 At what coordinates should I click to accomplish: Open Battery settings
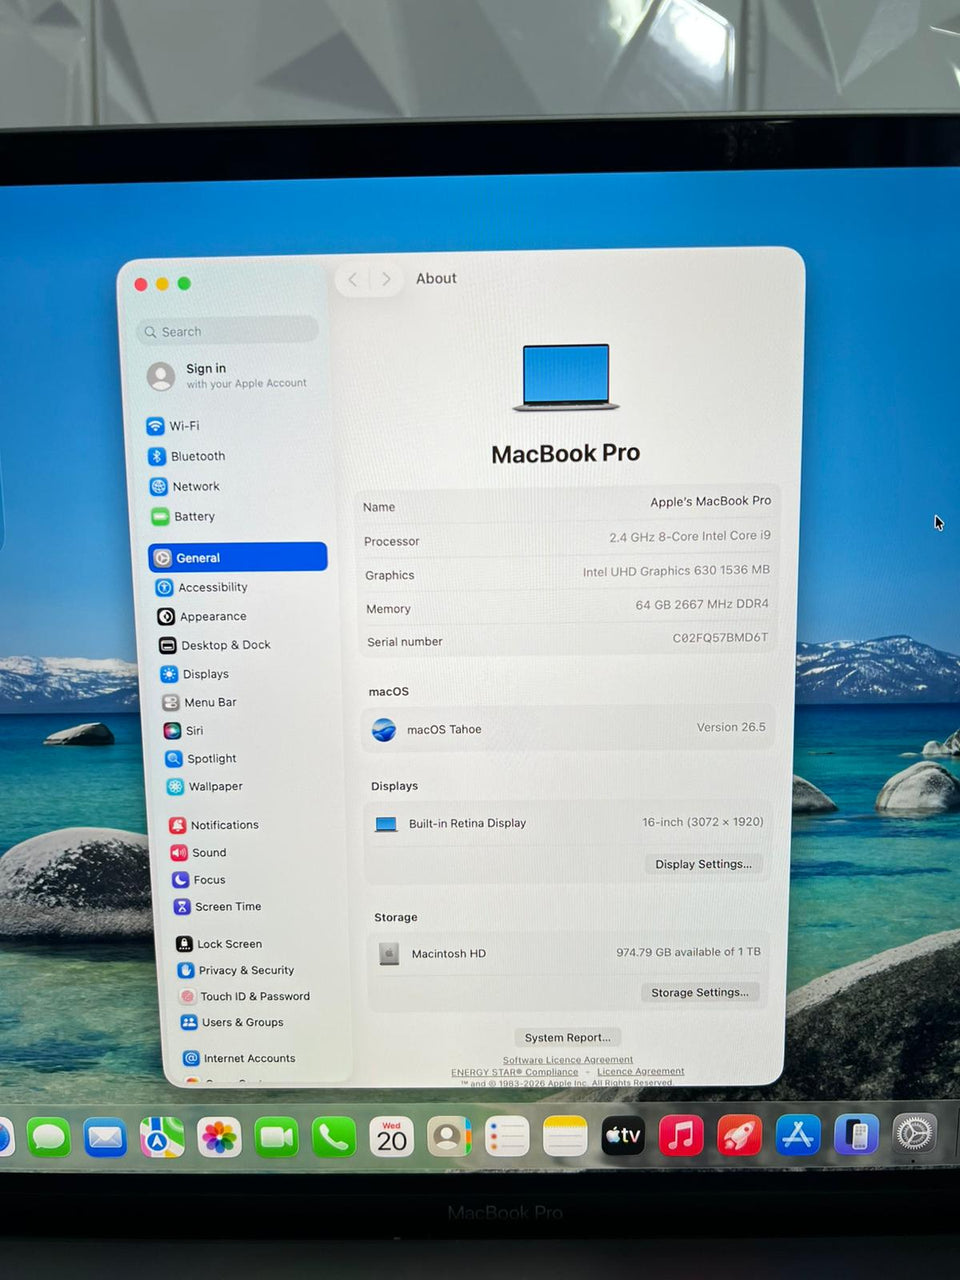pos(183,517)
